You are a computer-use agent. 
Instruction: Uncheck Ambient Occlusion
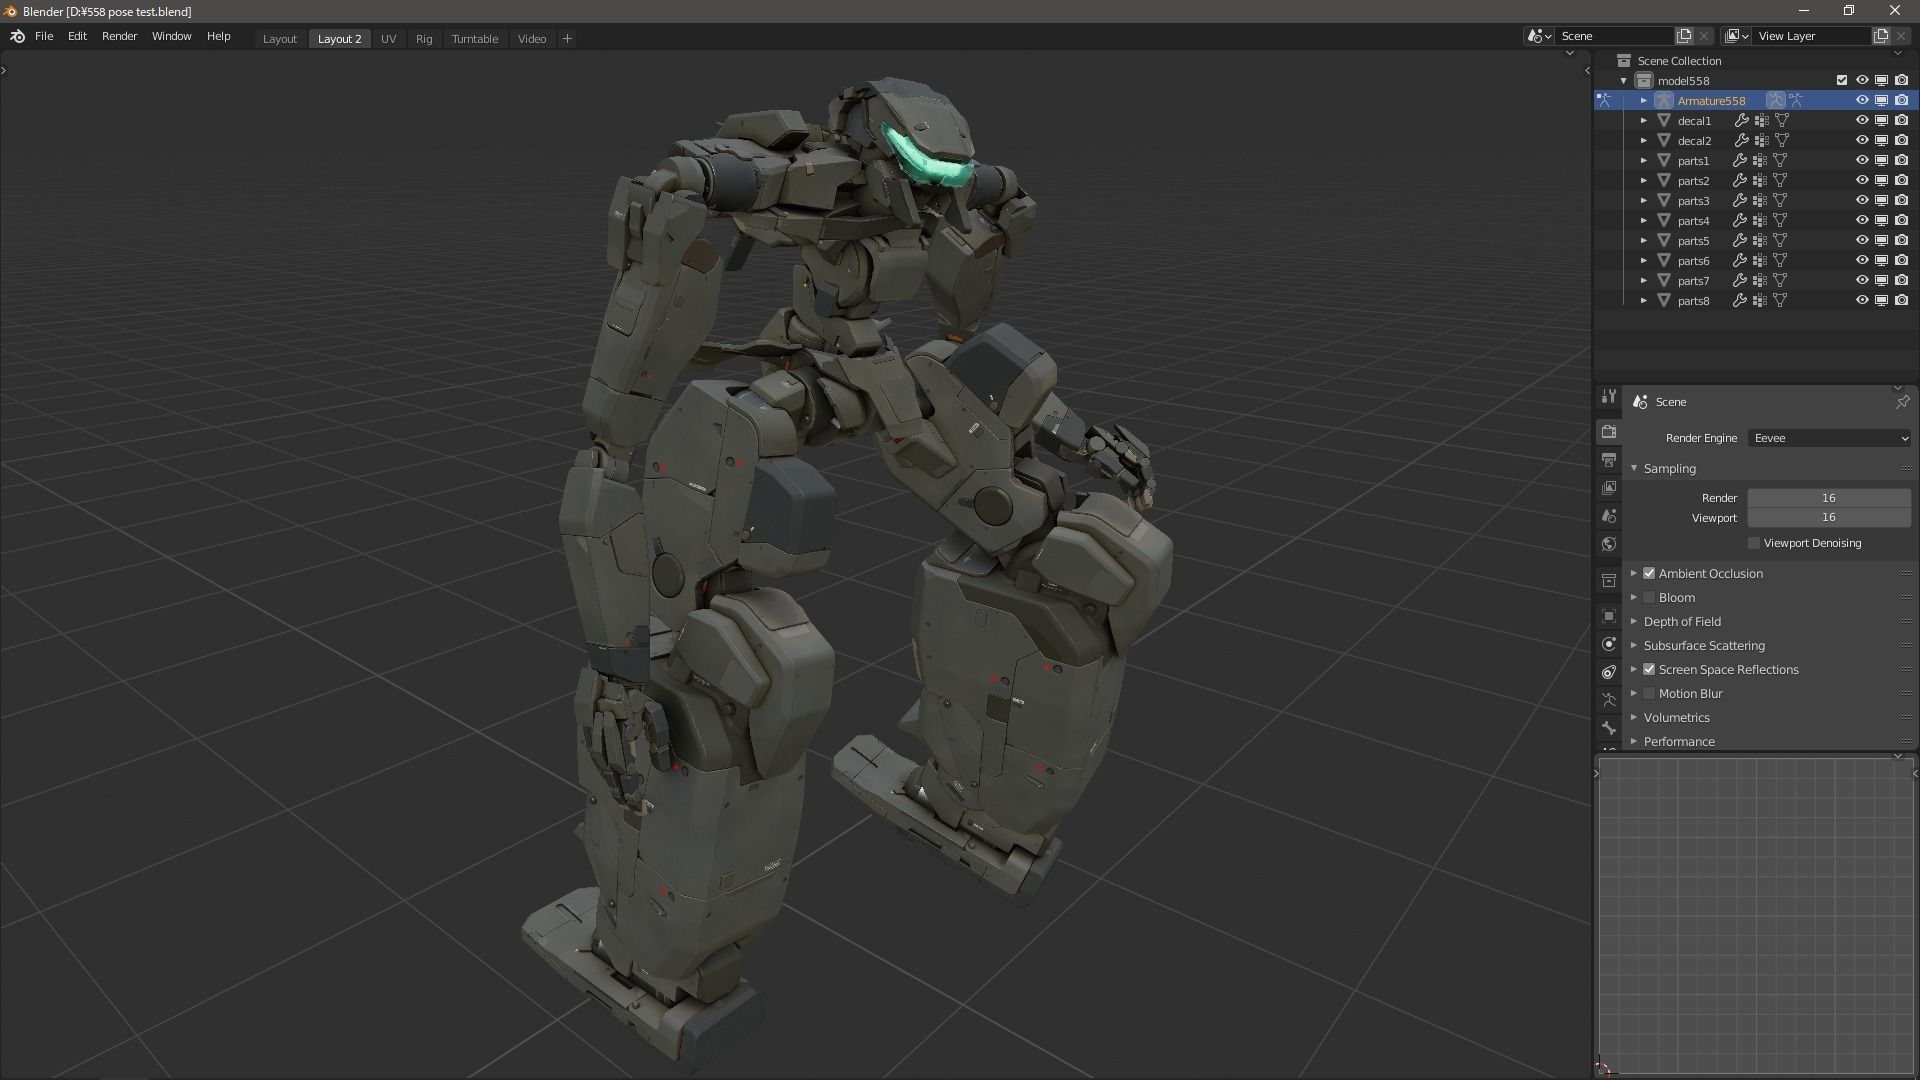click(1649, 573)
